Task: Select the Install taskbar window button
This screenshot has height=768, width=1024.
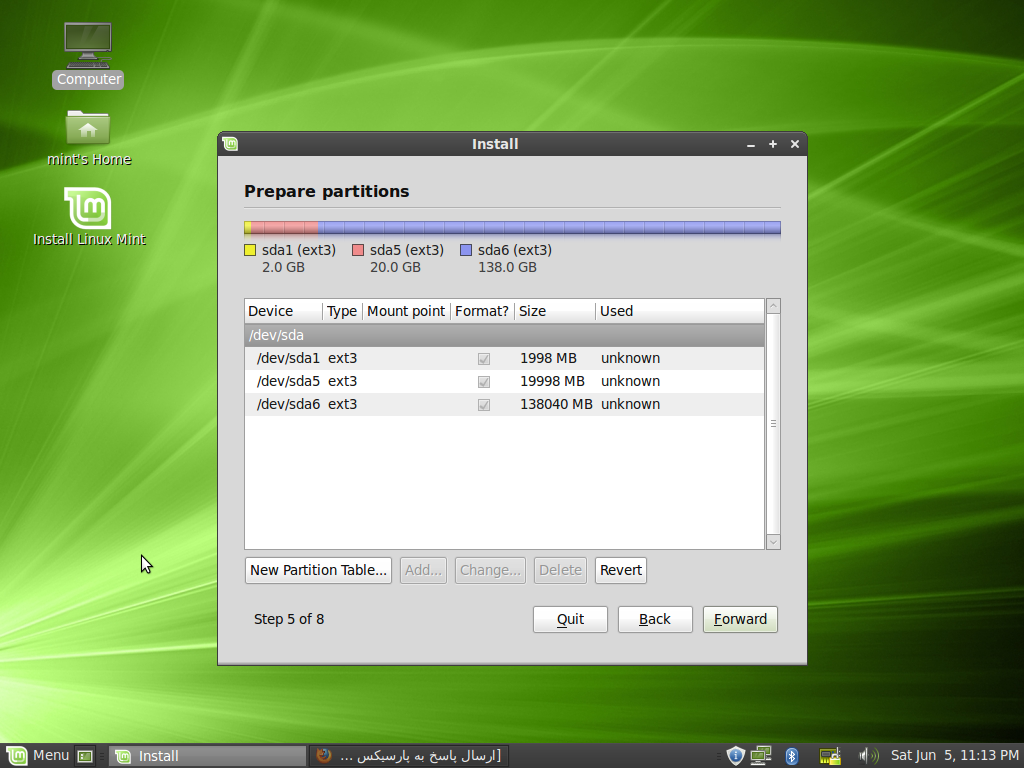Action: point(207,756)
